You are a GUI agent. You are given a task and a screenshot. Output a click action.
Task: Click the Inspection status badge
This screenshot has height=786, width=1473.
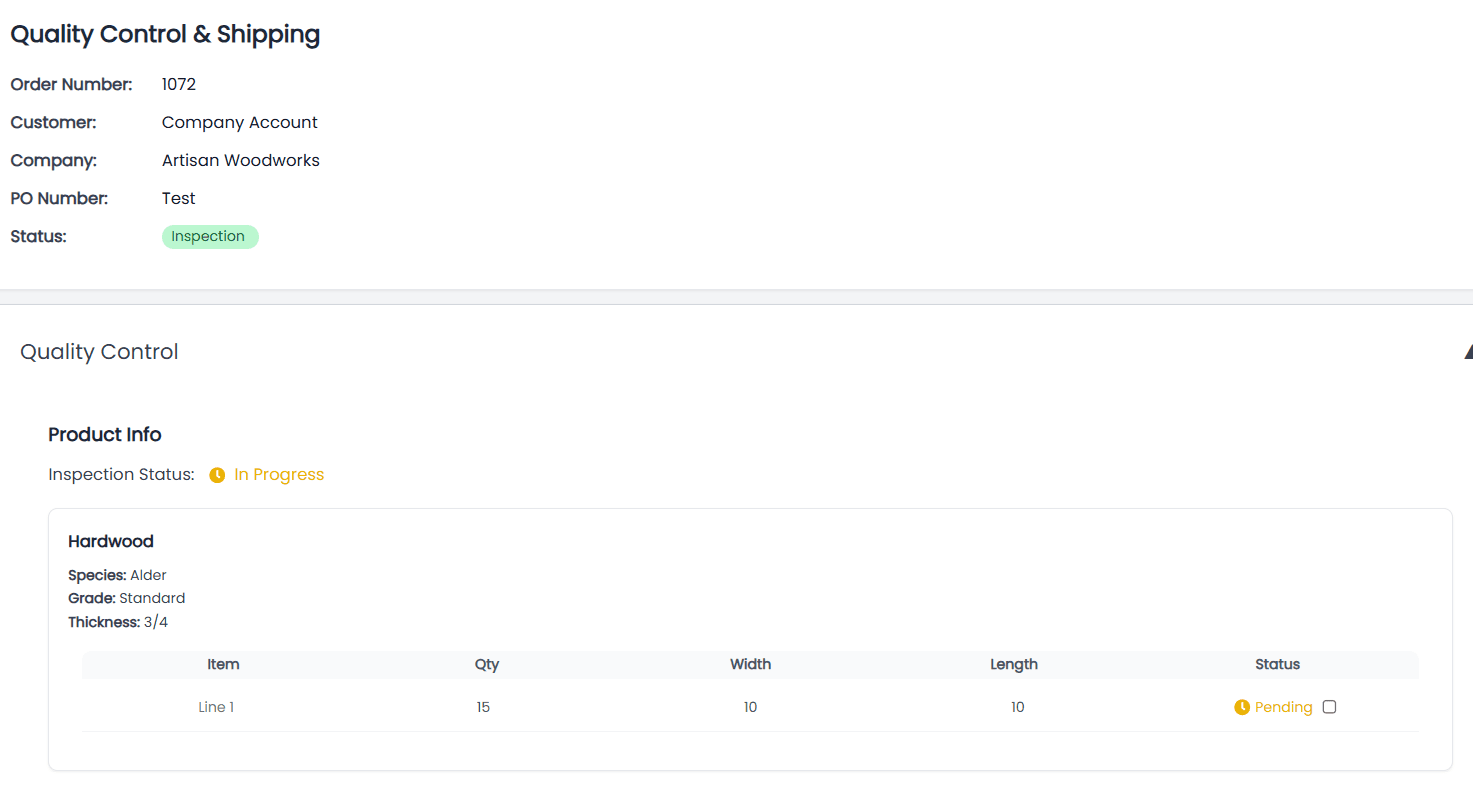(x=210, y=236)
